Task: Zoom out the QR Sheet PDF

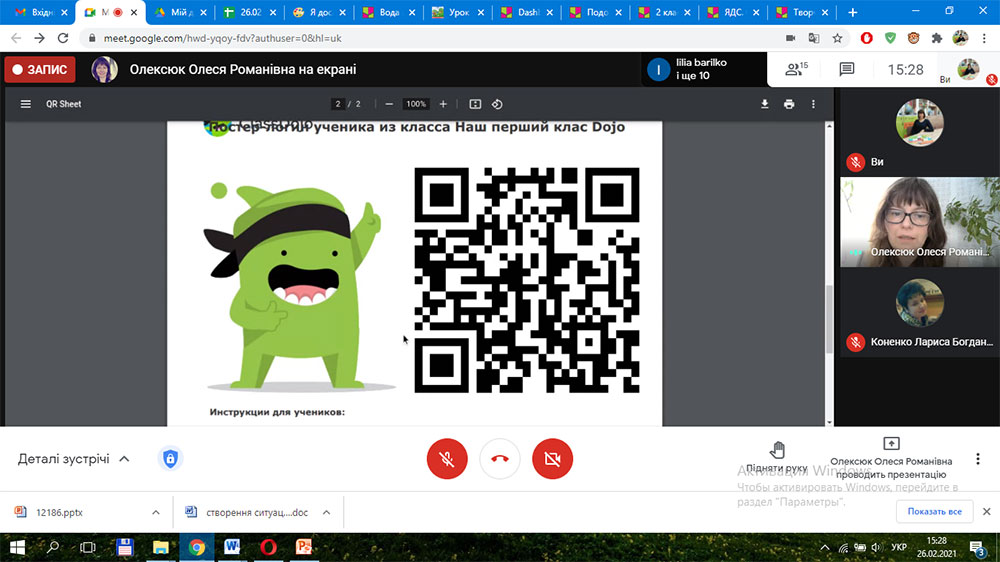Action: point(389,104)
